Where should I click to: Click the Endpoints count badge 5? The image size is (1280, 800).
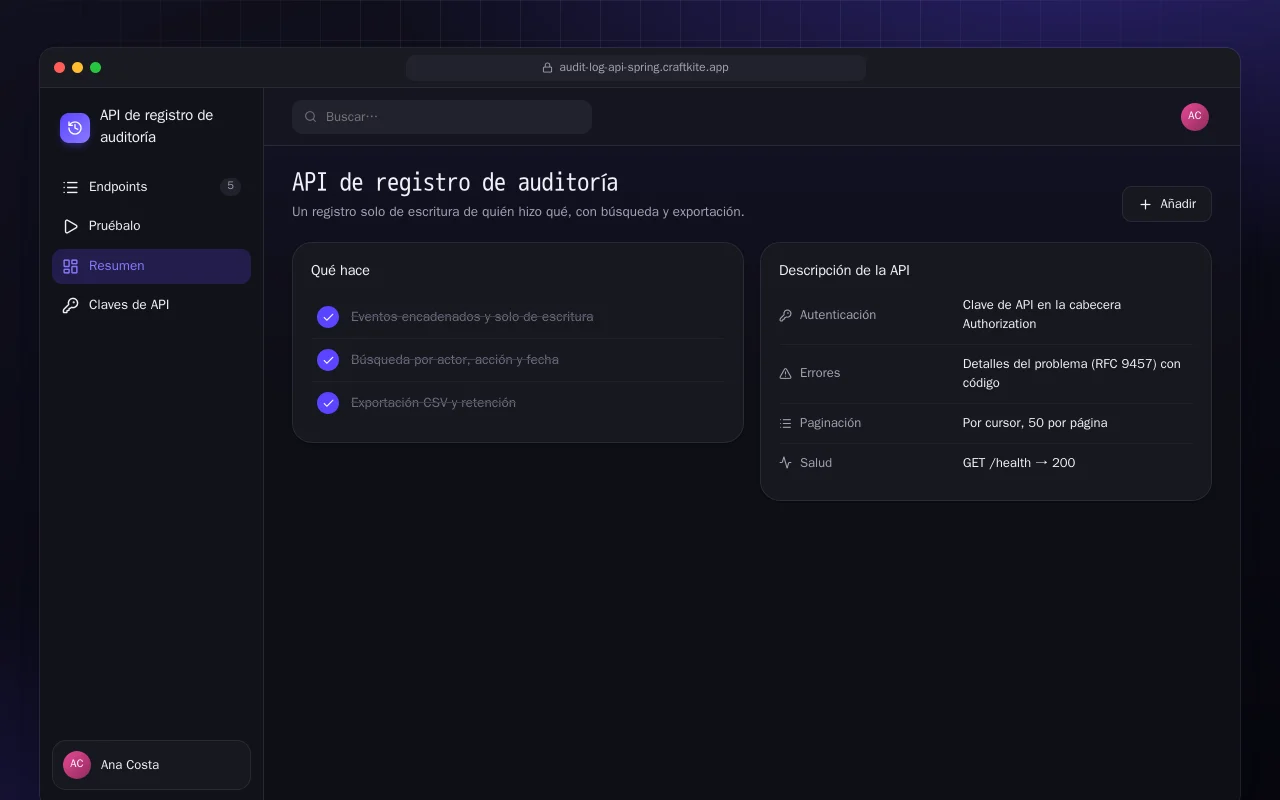(x=230, y=186)
